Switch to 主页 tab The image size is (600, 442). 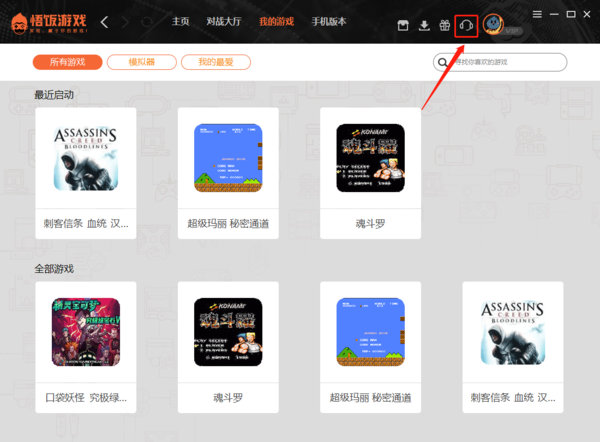point(180,21)
